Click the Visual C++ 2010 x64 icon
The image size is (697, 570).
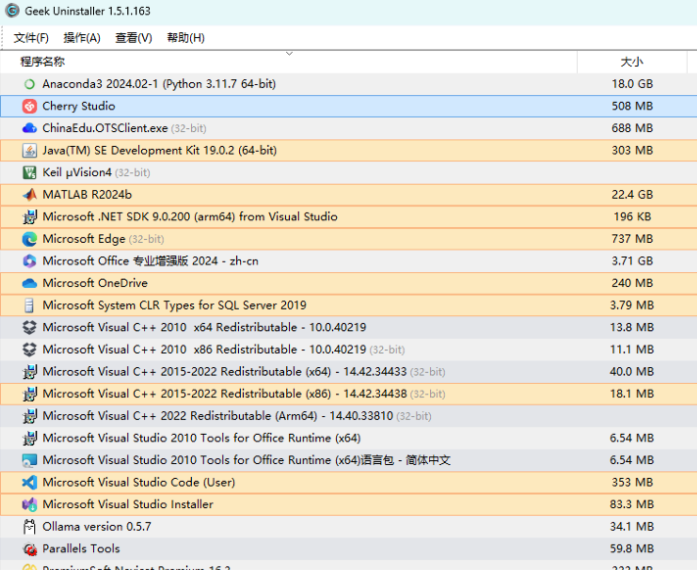coord(29,328)
